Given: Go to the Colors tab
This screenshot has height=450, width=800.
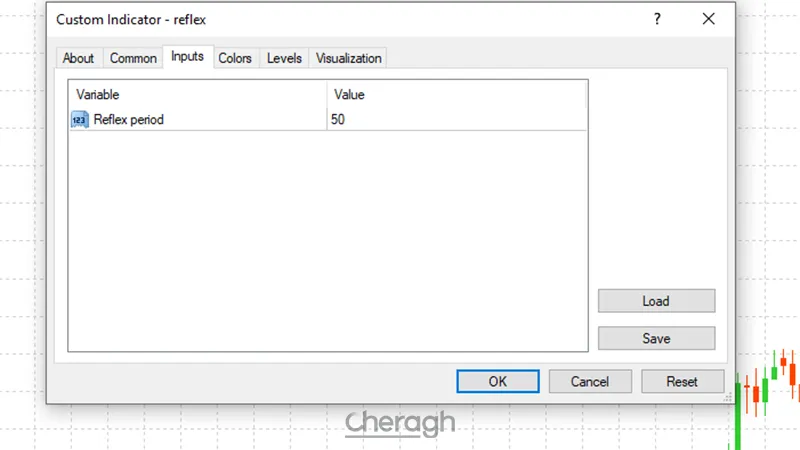Looking at the screenshot, I should [235, 58].
